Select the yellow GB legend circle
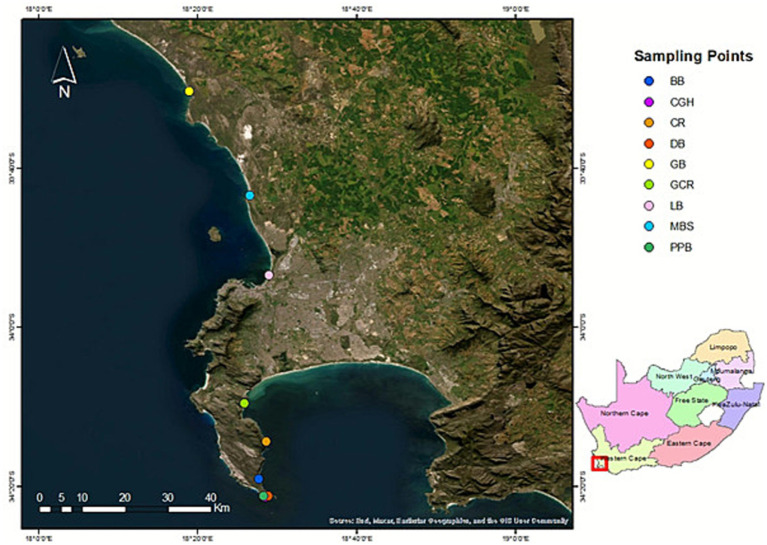Image resolution: width=767 pixels, height=545 pixels. 649,164
